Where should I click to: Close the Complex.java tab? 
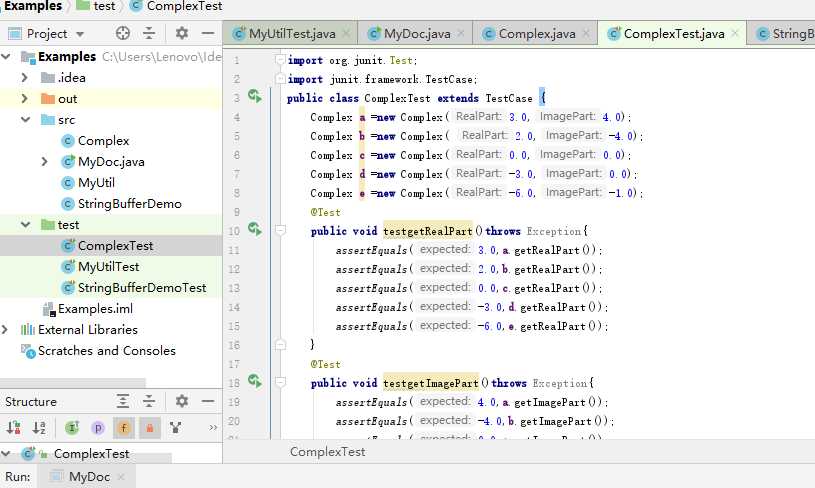[x=586, y=34]
